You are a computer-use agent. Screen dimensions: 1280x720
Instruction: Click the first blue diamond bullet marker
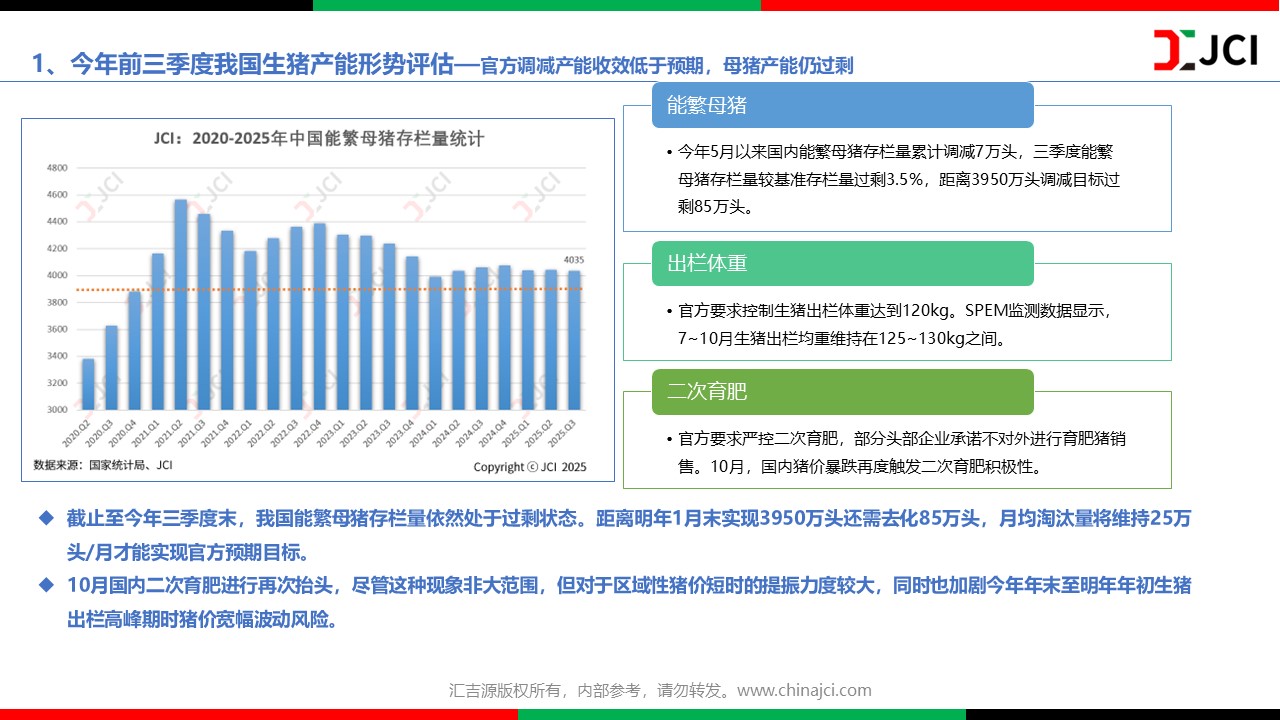click(44, 518)
